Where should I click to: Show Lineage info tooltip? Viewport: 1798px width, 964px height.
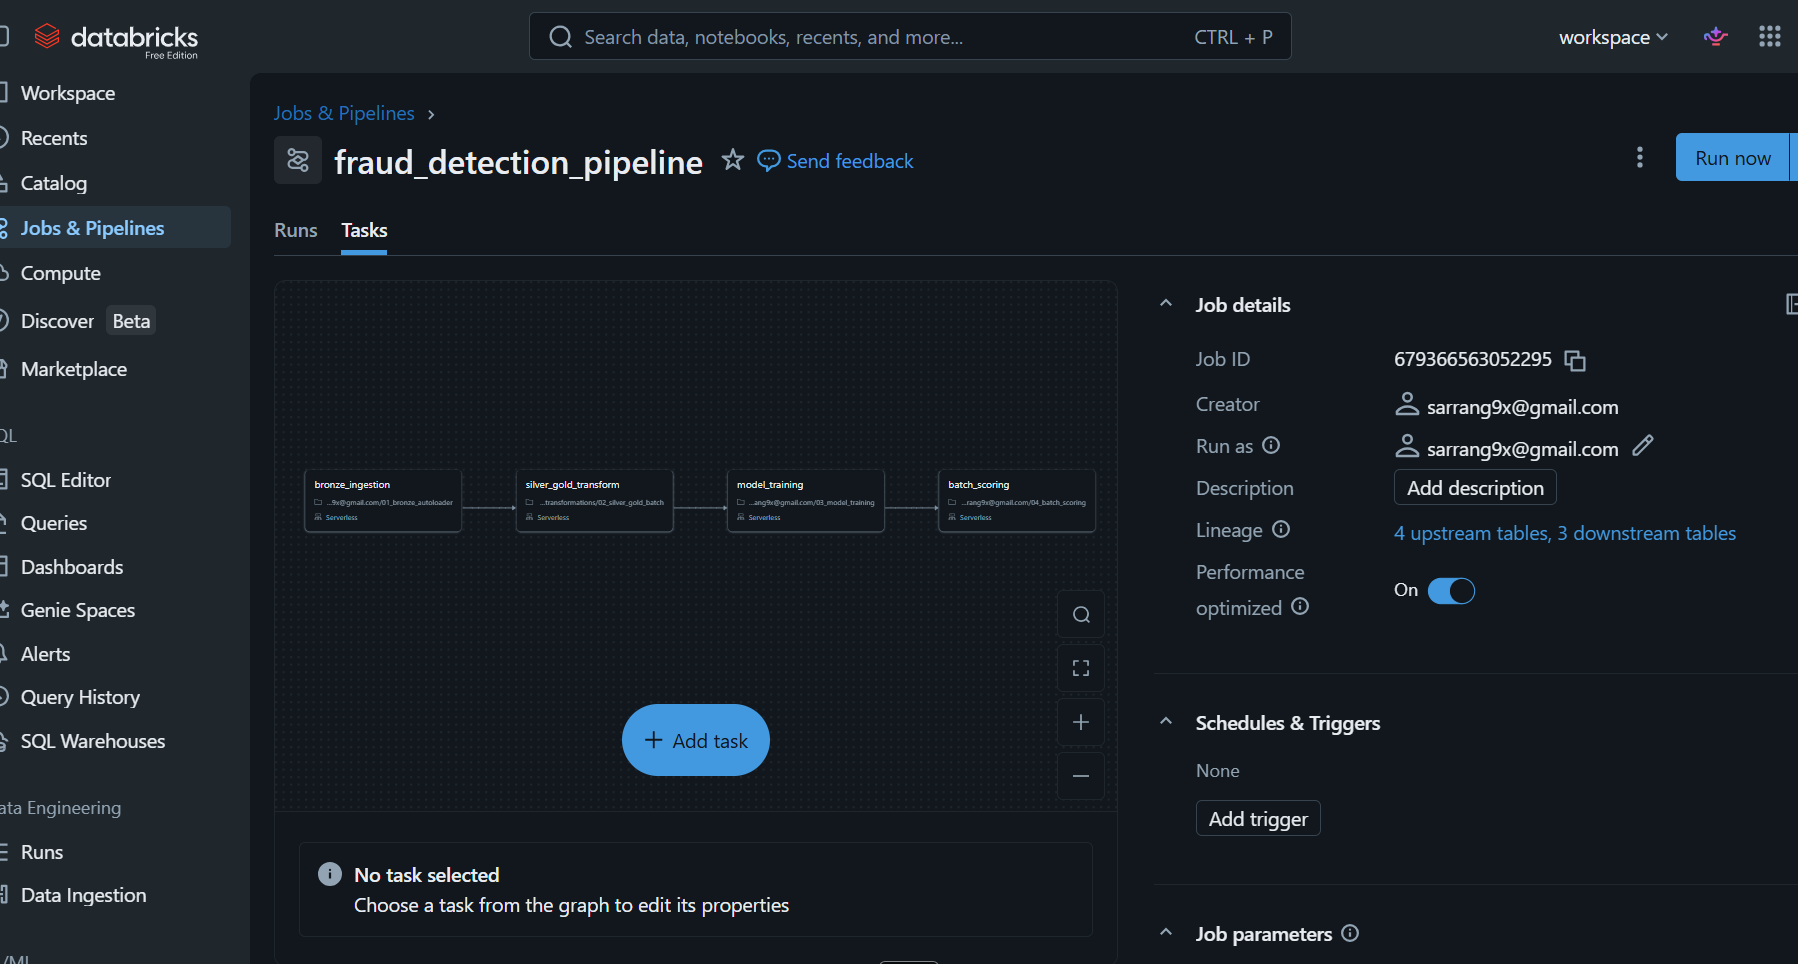pos(1281,529)
